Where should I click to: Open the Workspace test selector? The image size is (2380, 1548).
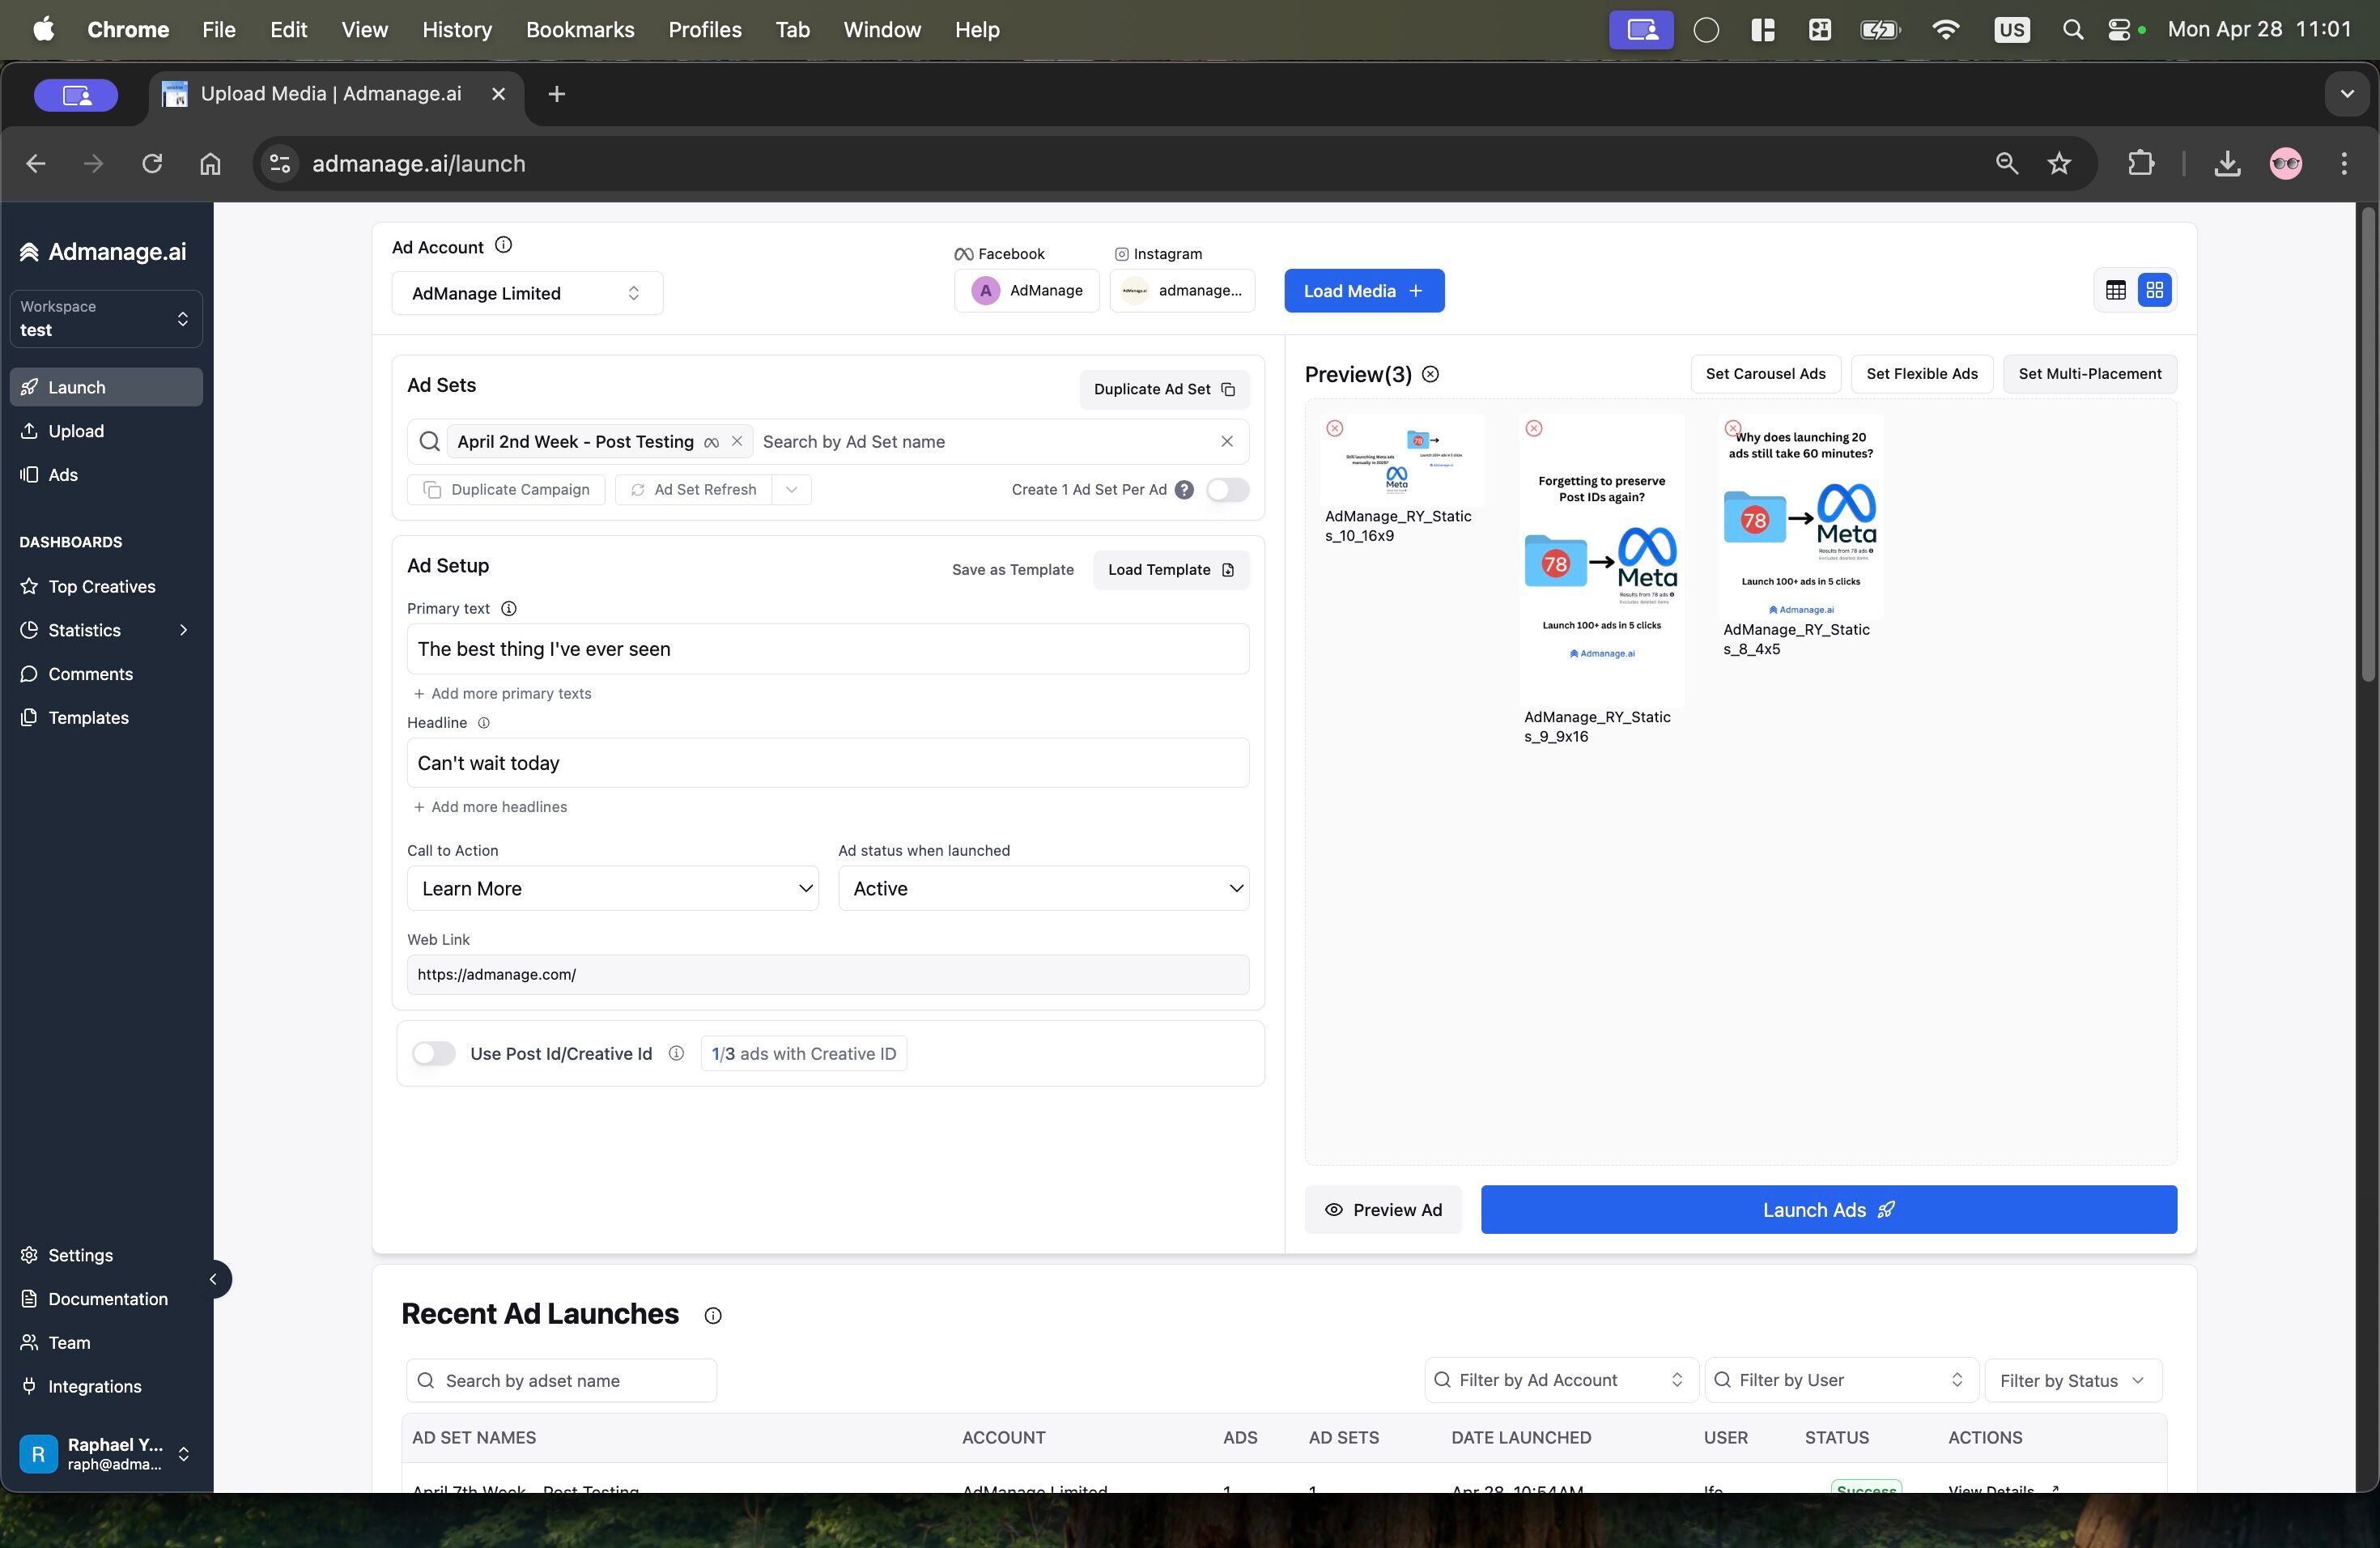(x=105, y=318)
